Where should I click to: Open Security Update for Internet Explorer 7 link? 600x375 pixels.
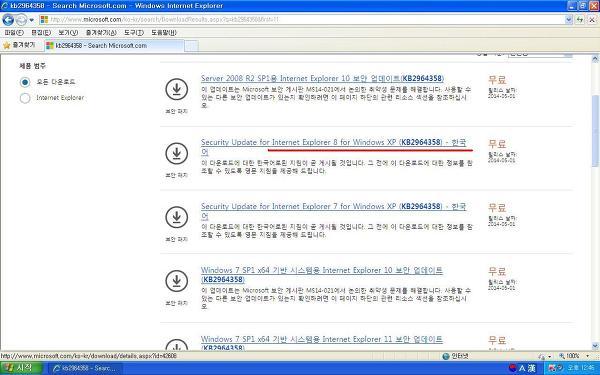coord(334,211)
